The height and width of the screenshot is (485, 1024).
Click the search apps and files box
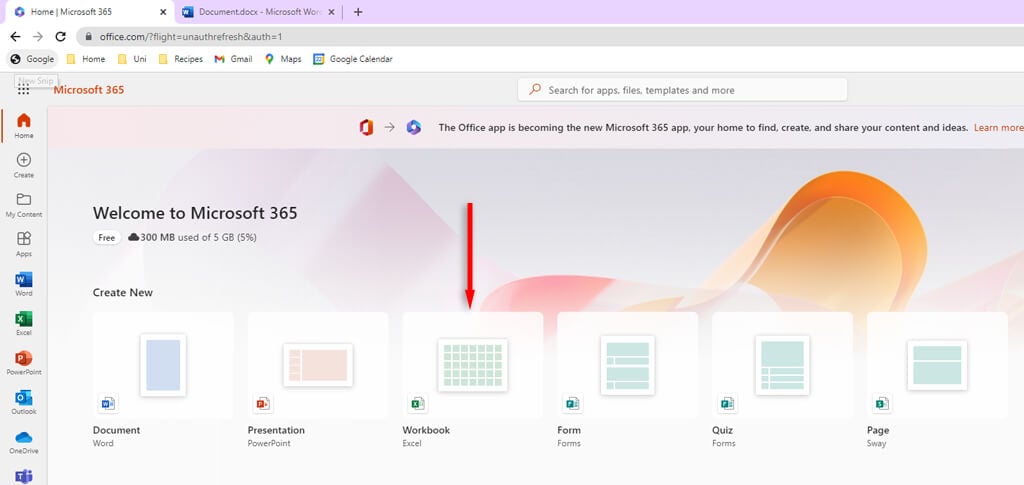pyautogui.click(x=682, y=90)
